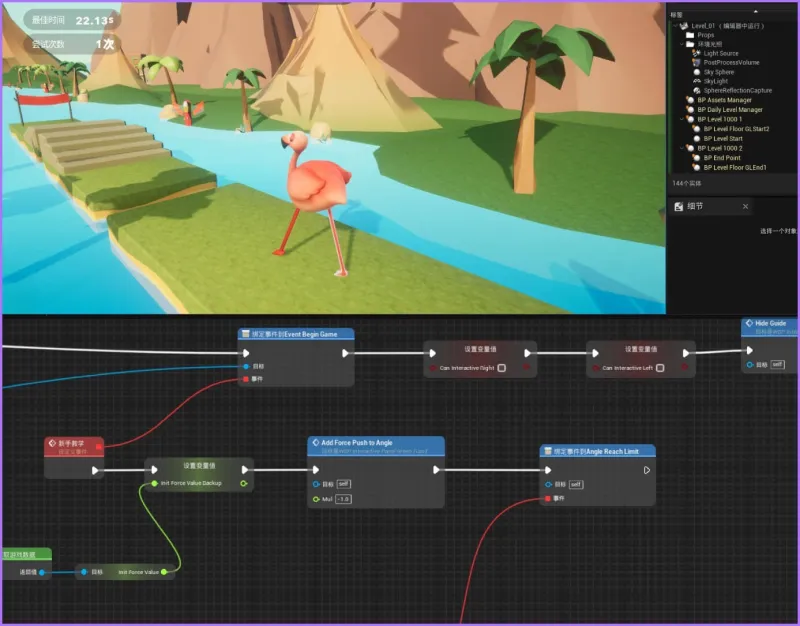This screenshot has width=800, height=626.
Task: Click the Sky Sphere actor icon
Action: coord(696,72)
